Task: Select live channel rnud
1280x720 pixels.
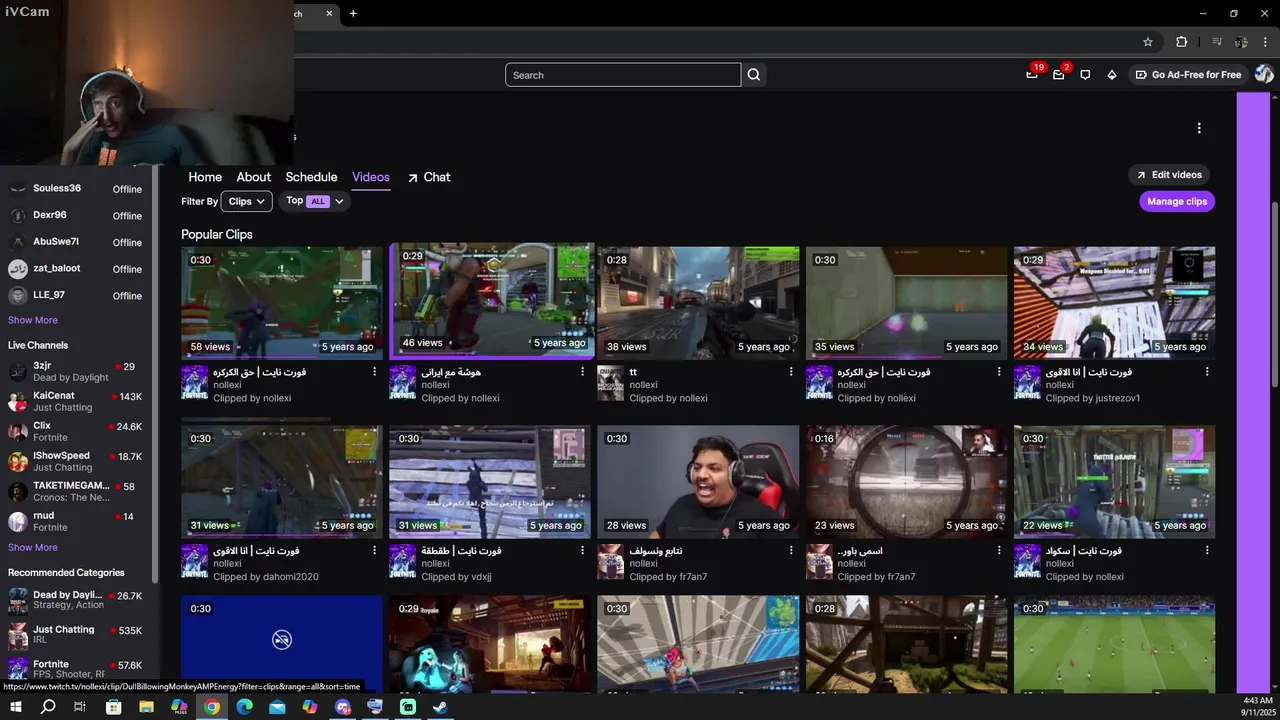Action: (x=76, y=521)
